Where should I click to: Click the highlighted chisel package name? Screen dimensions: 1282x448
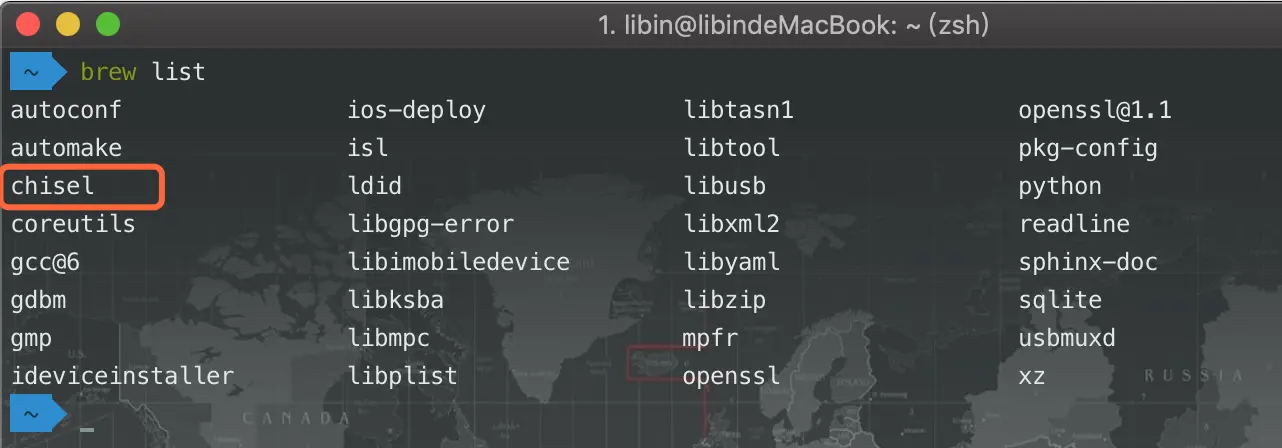(x=53, y=186)
